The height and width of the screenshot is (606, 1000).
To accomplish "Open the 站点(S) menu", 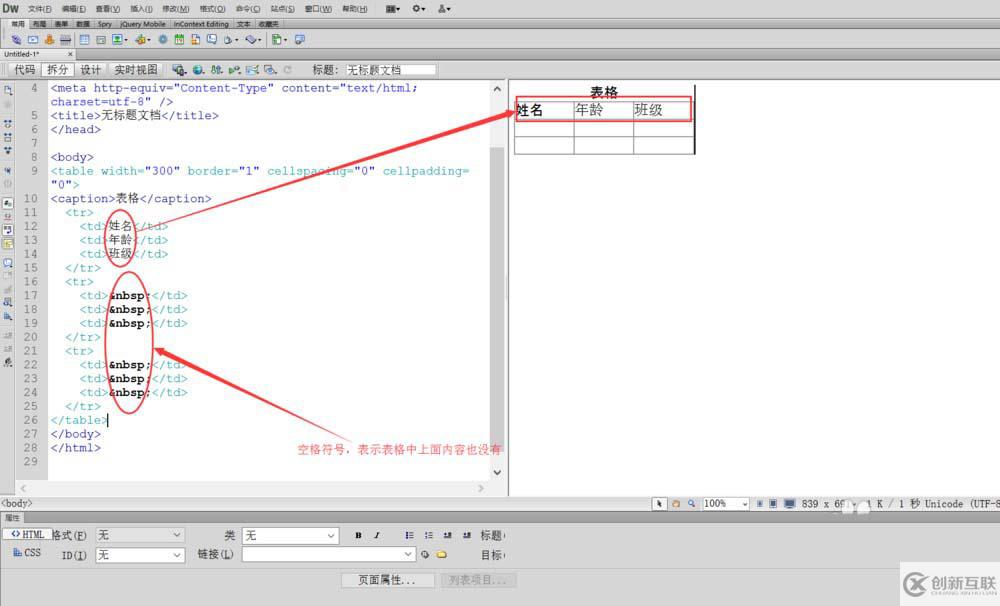I will click(283, 9).
